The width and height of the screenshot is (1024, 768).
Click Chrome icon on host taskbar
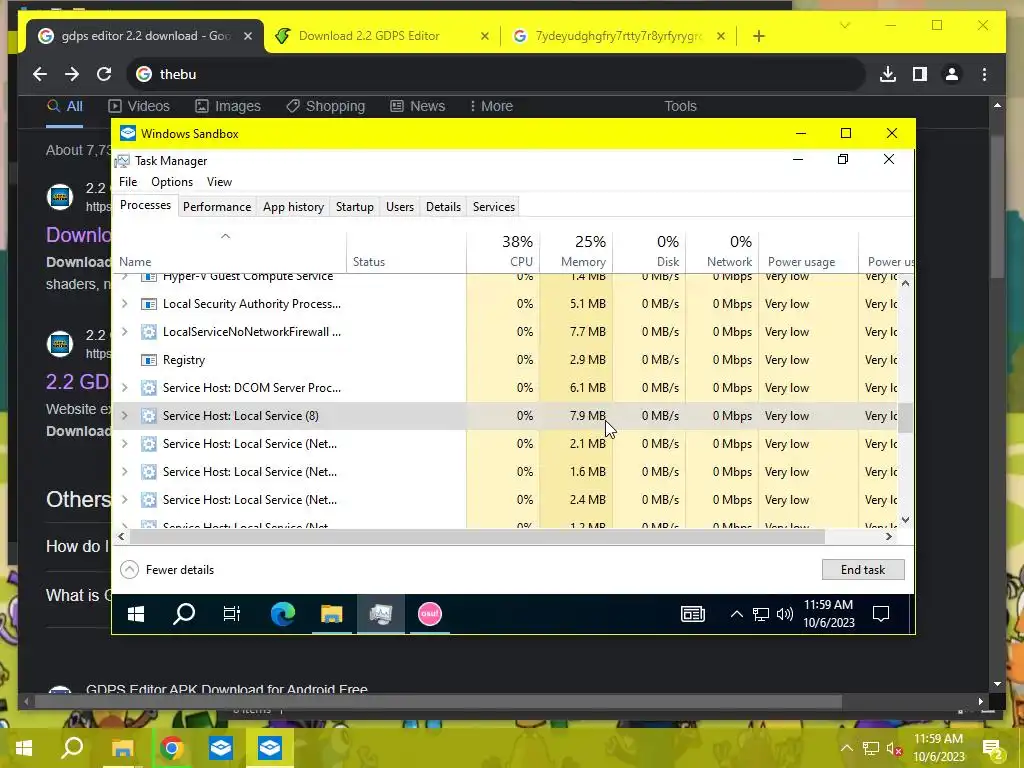(172, 748)
